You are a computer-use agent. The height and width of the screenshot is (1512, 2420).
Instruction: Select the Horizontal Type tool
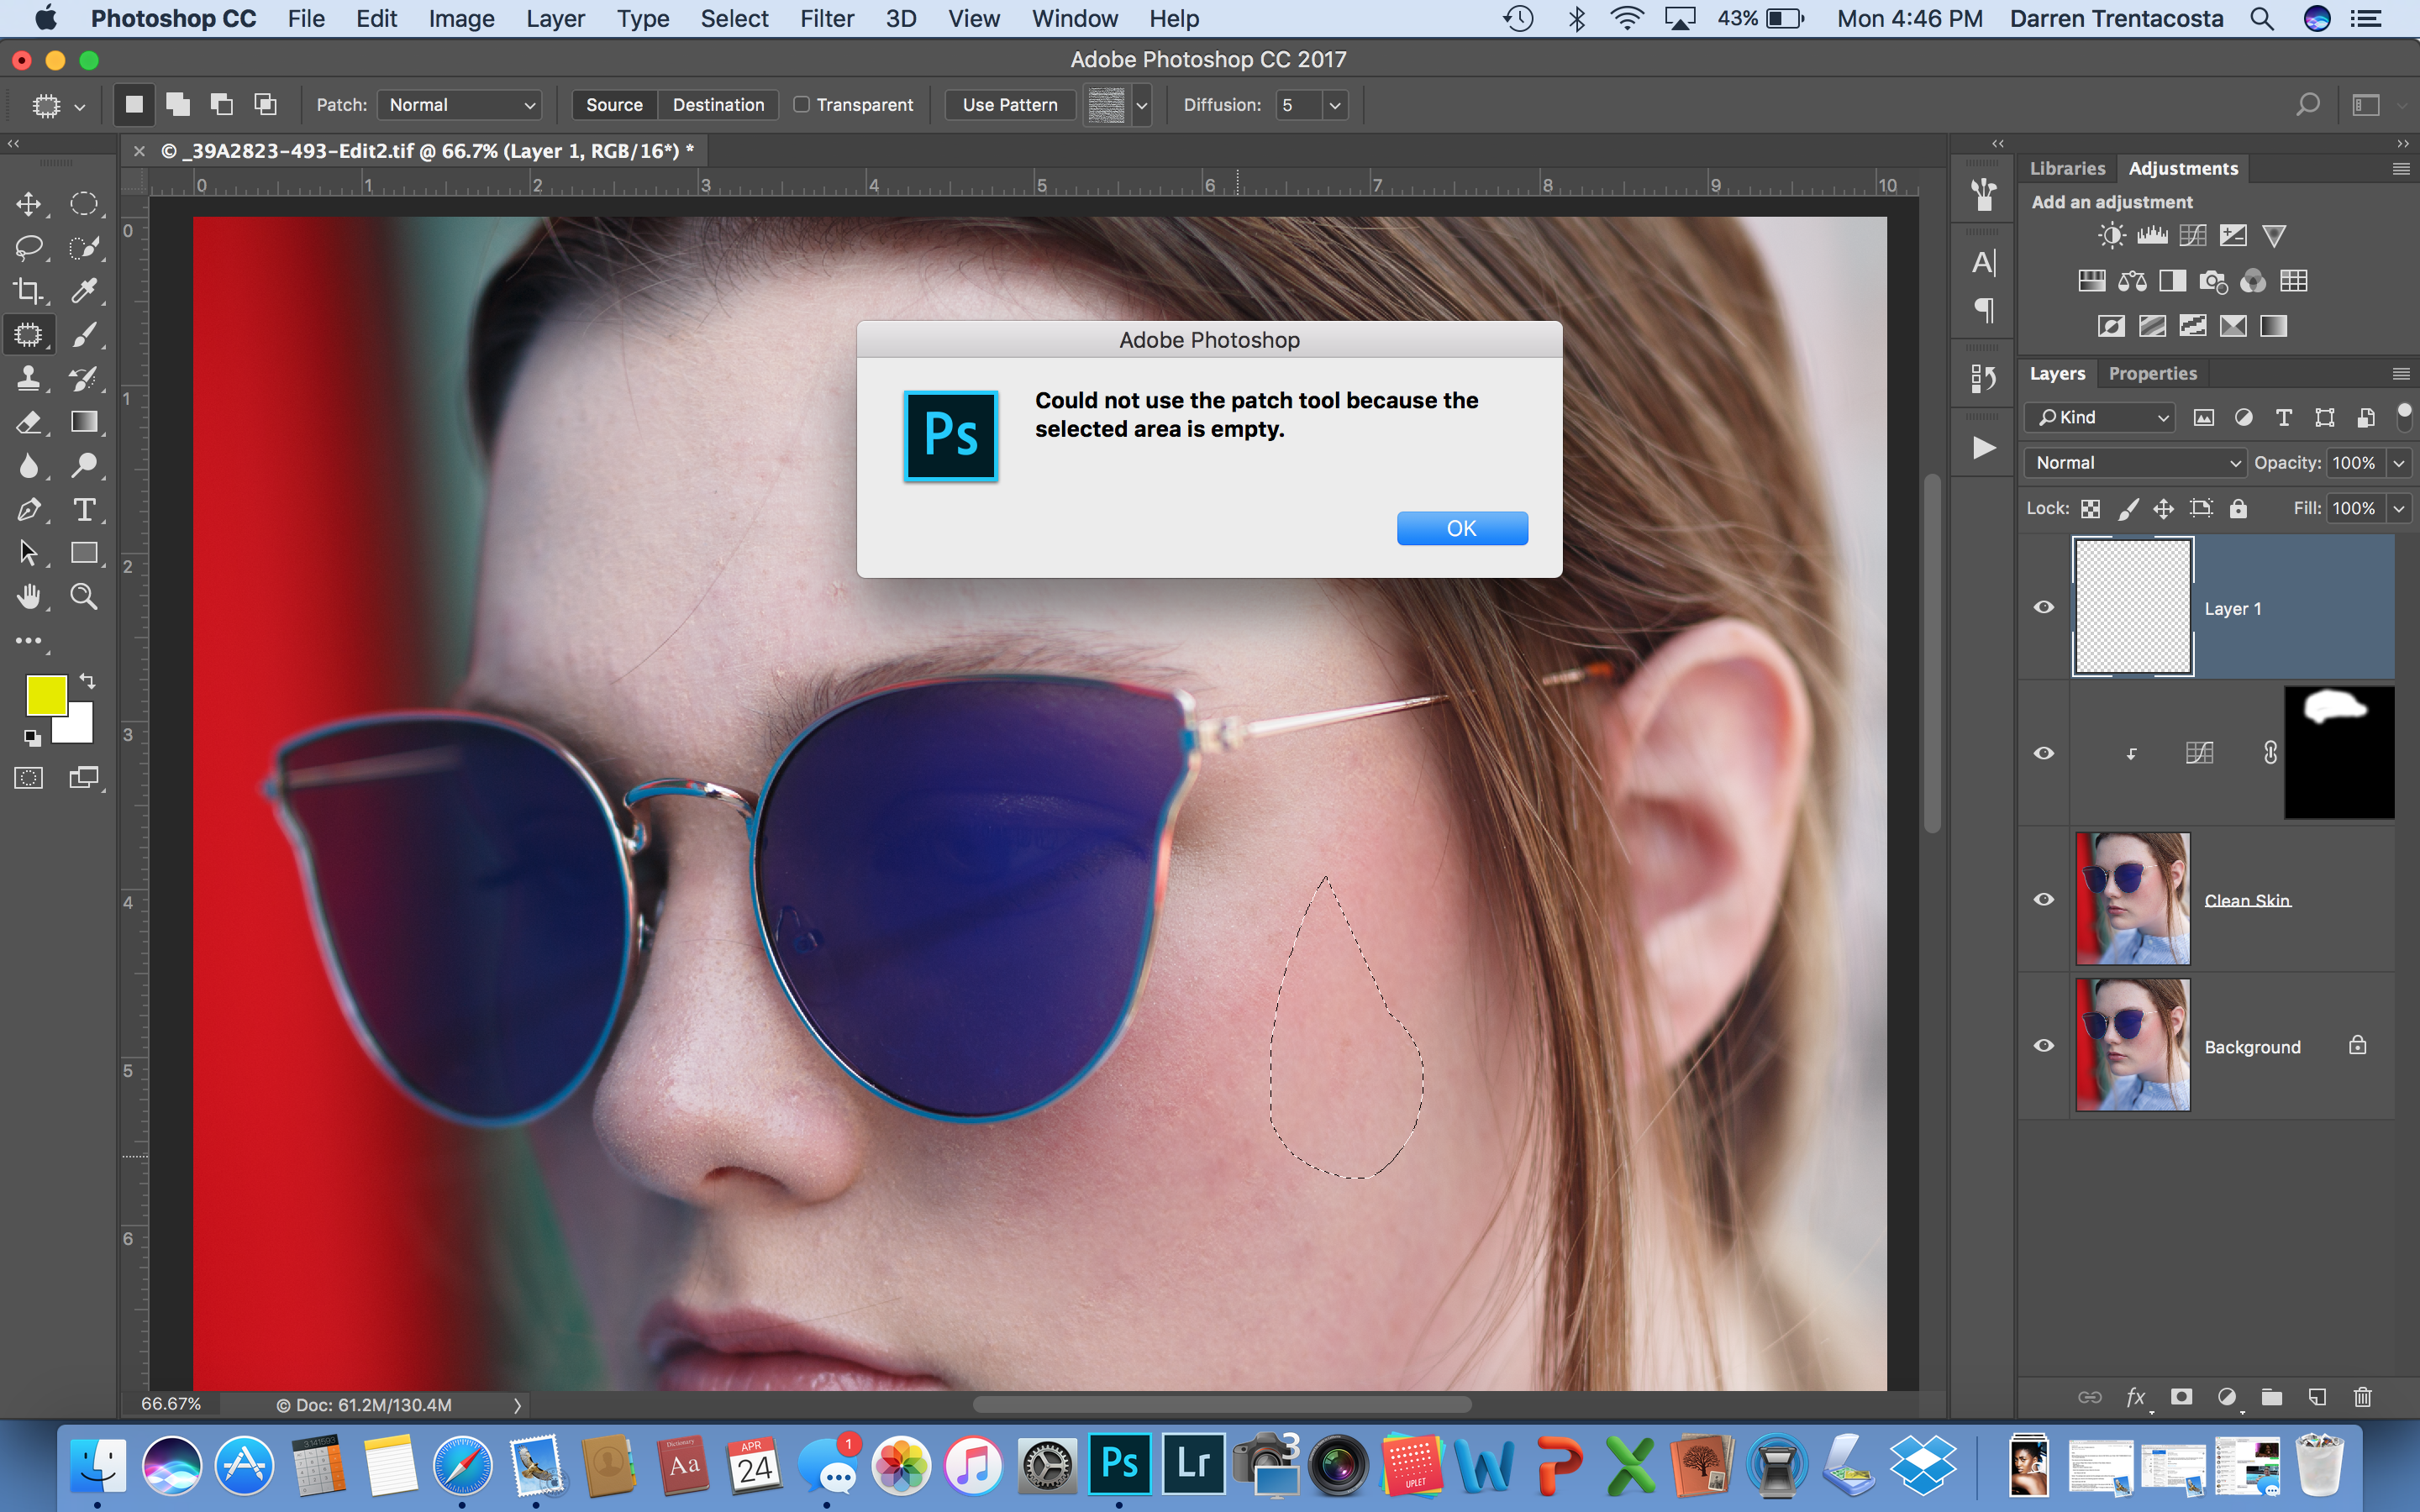pos(84,510)
